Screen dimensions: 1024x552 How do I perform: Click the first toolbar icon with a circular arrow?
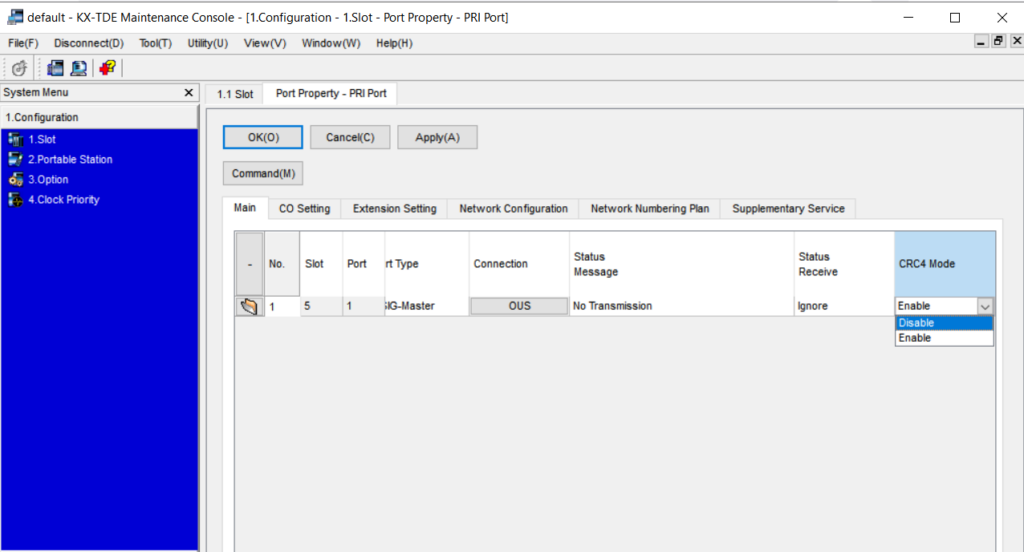(x=19, y=68)
